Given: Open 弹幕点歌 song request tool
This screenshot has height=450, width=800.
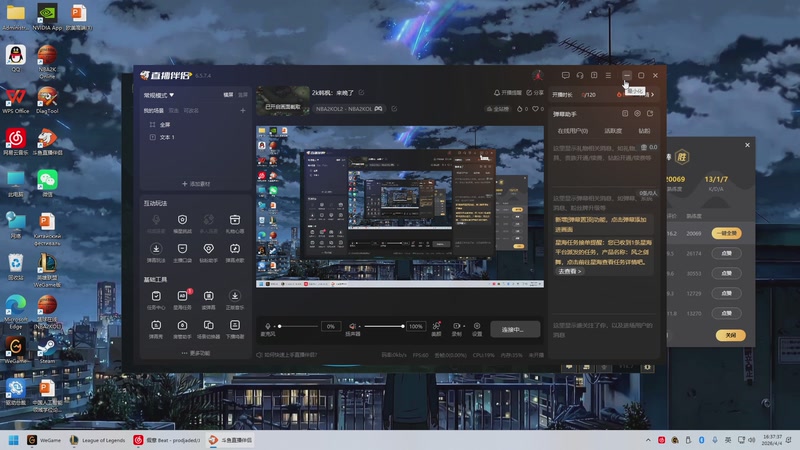Looking at the screenshot, I should point(235,253).
